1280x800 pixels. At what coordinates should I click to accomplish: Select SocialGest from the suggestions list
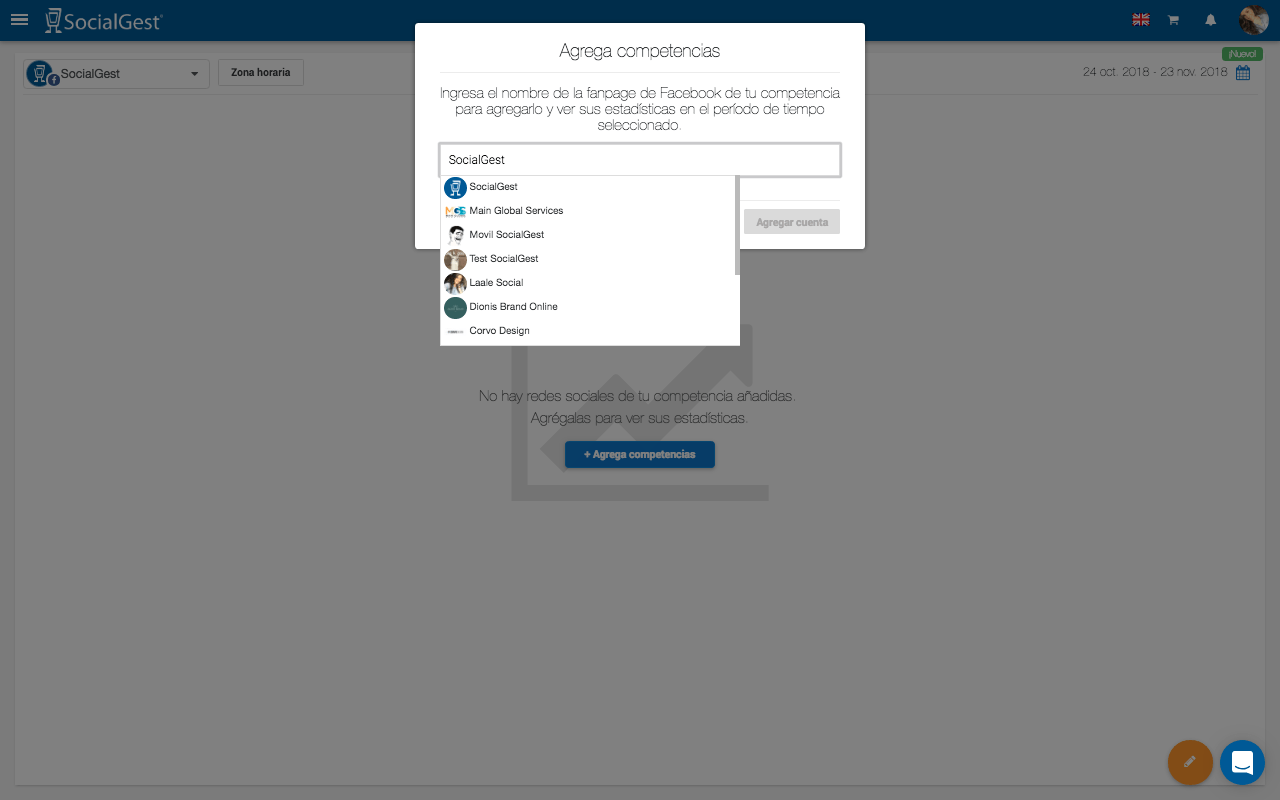tap(588, 187)
